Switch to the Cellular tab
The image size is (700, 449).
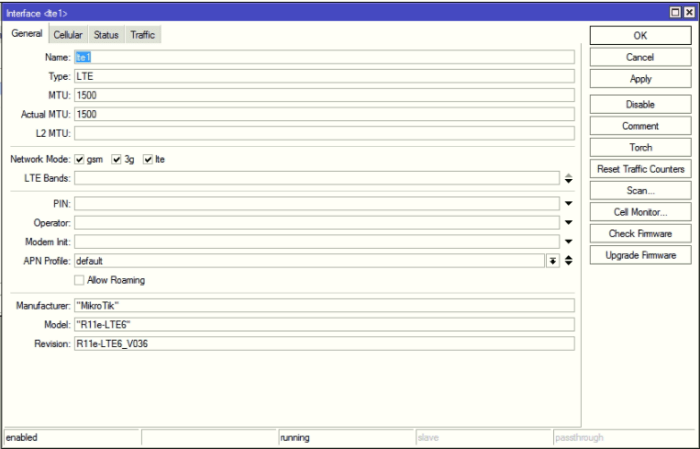68,35
